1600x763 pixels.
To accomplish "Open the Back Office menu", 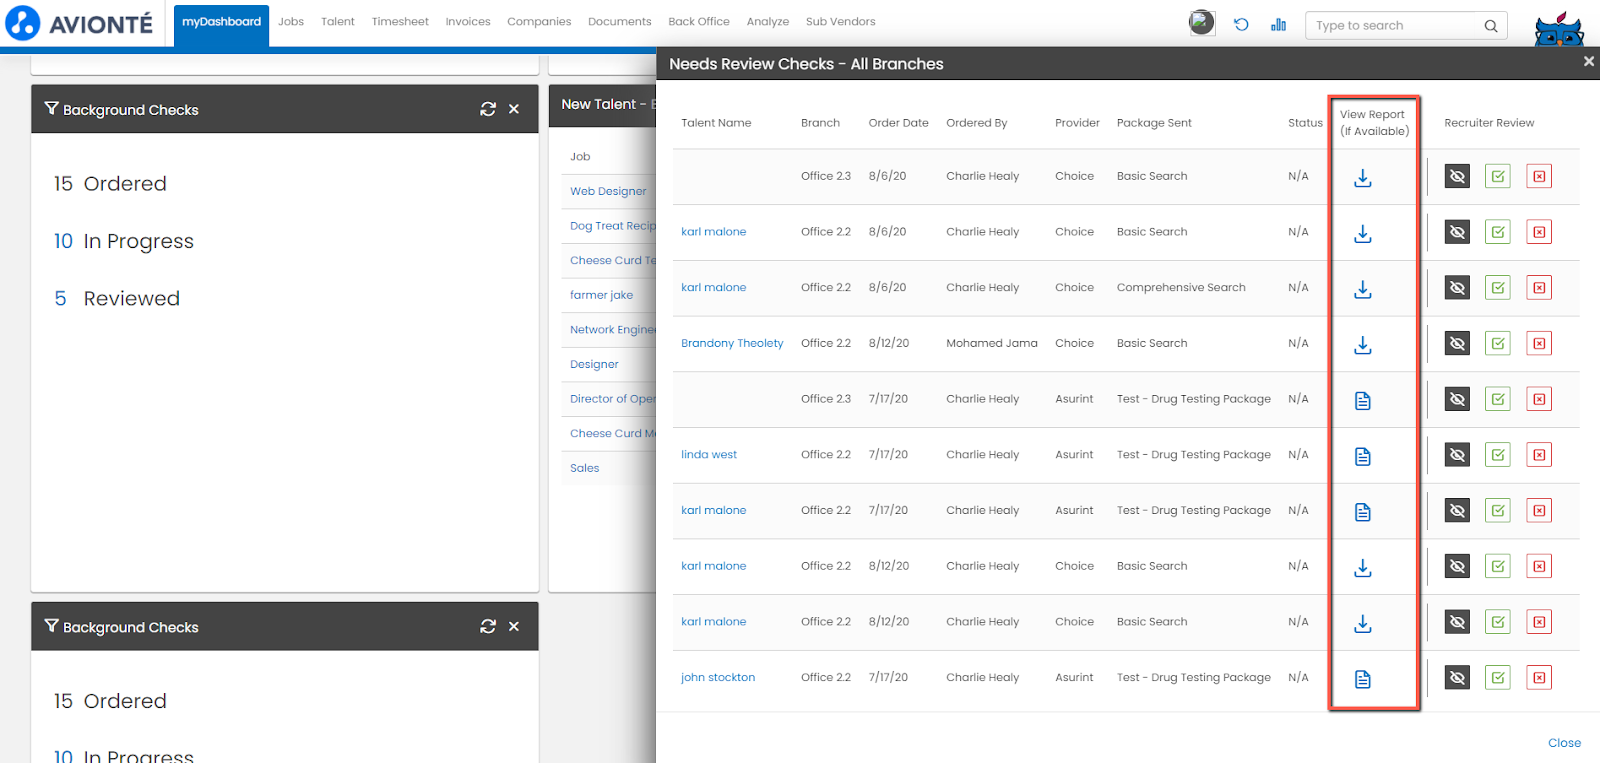I will point(698,21).
